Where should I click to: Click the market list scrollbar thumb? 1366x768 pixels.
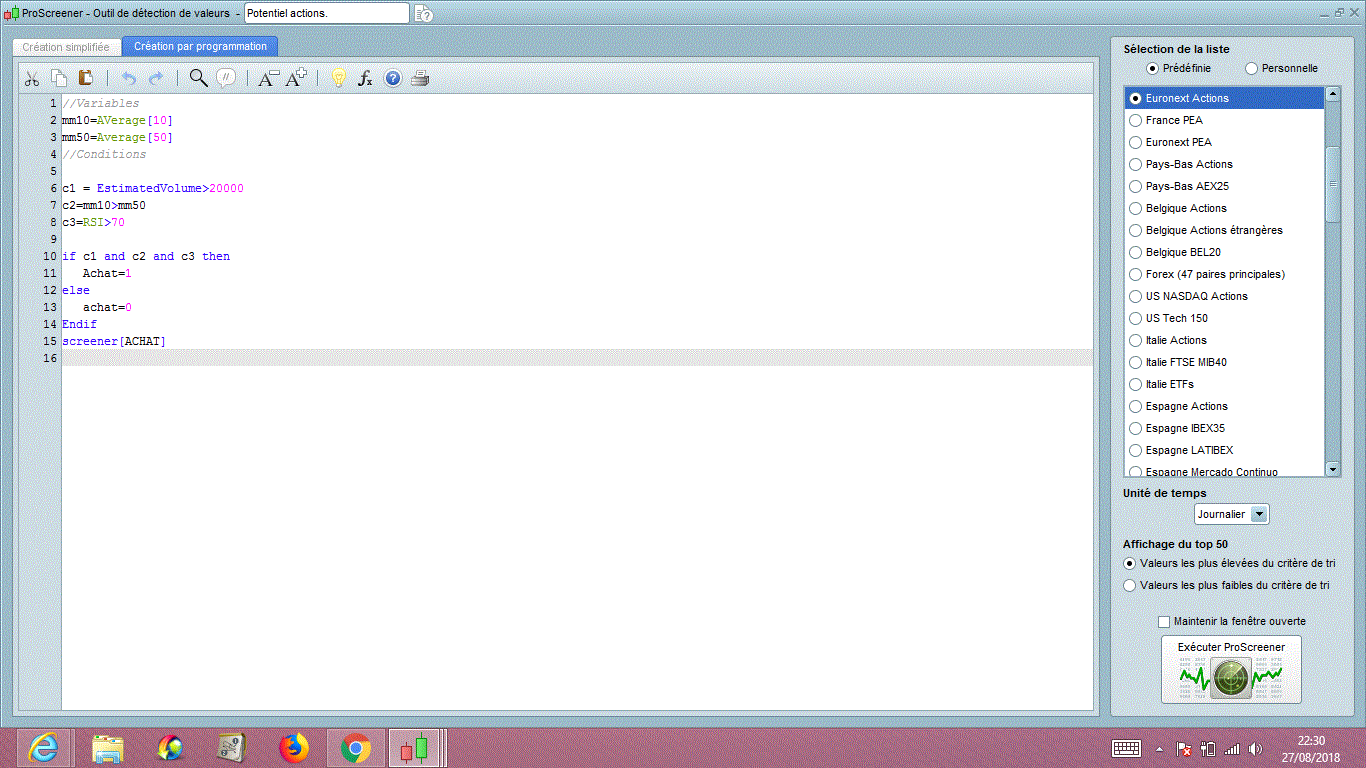pos(1332,184)
